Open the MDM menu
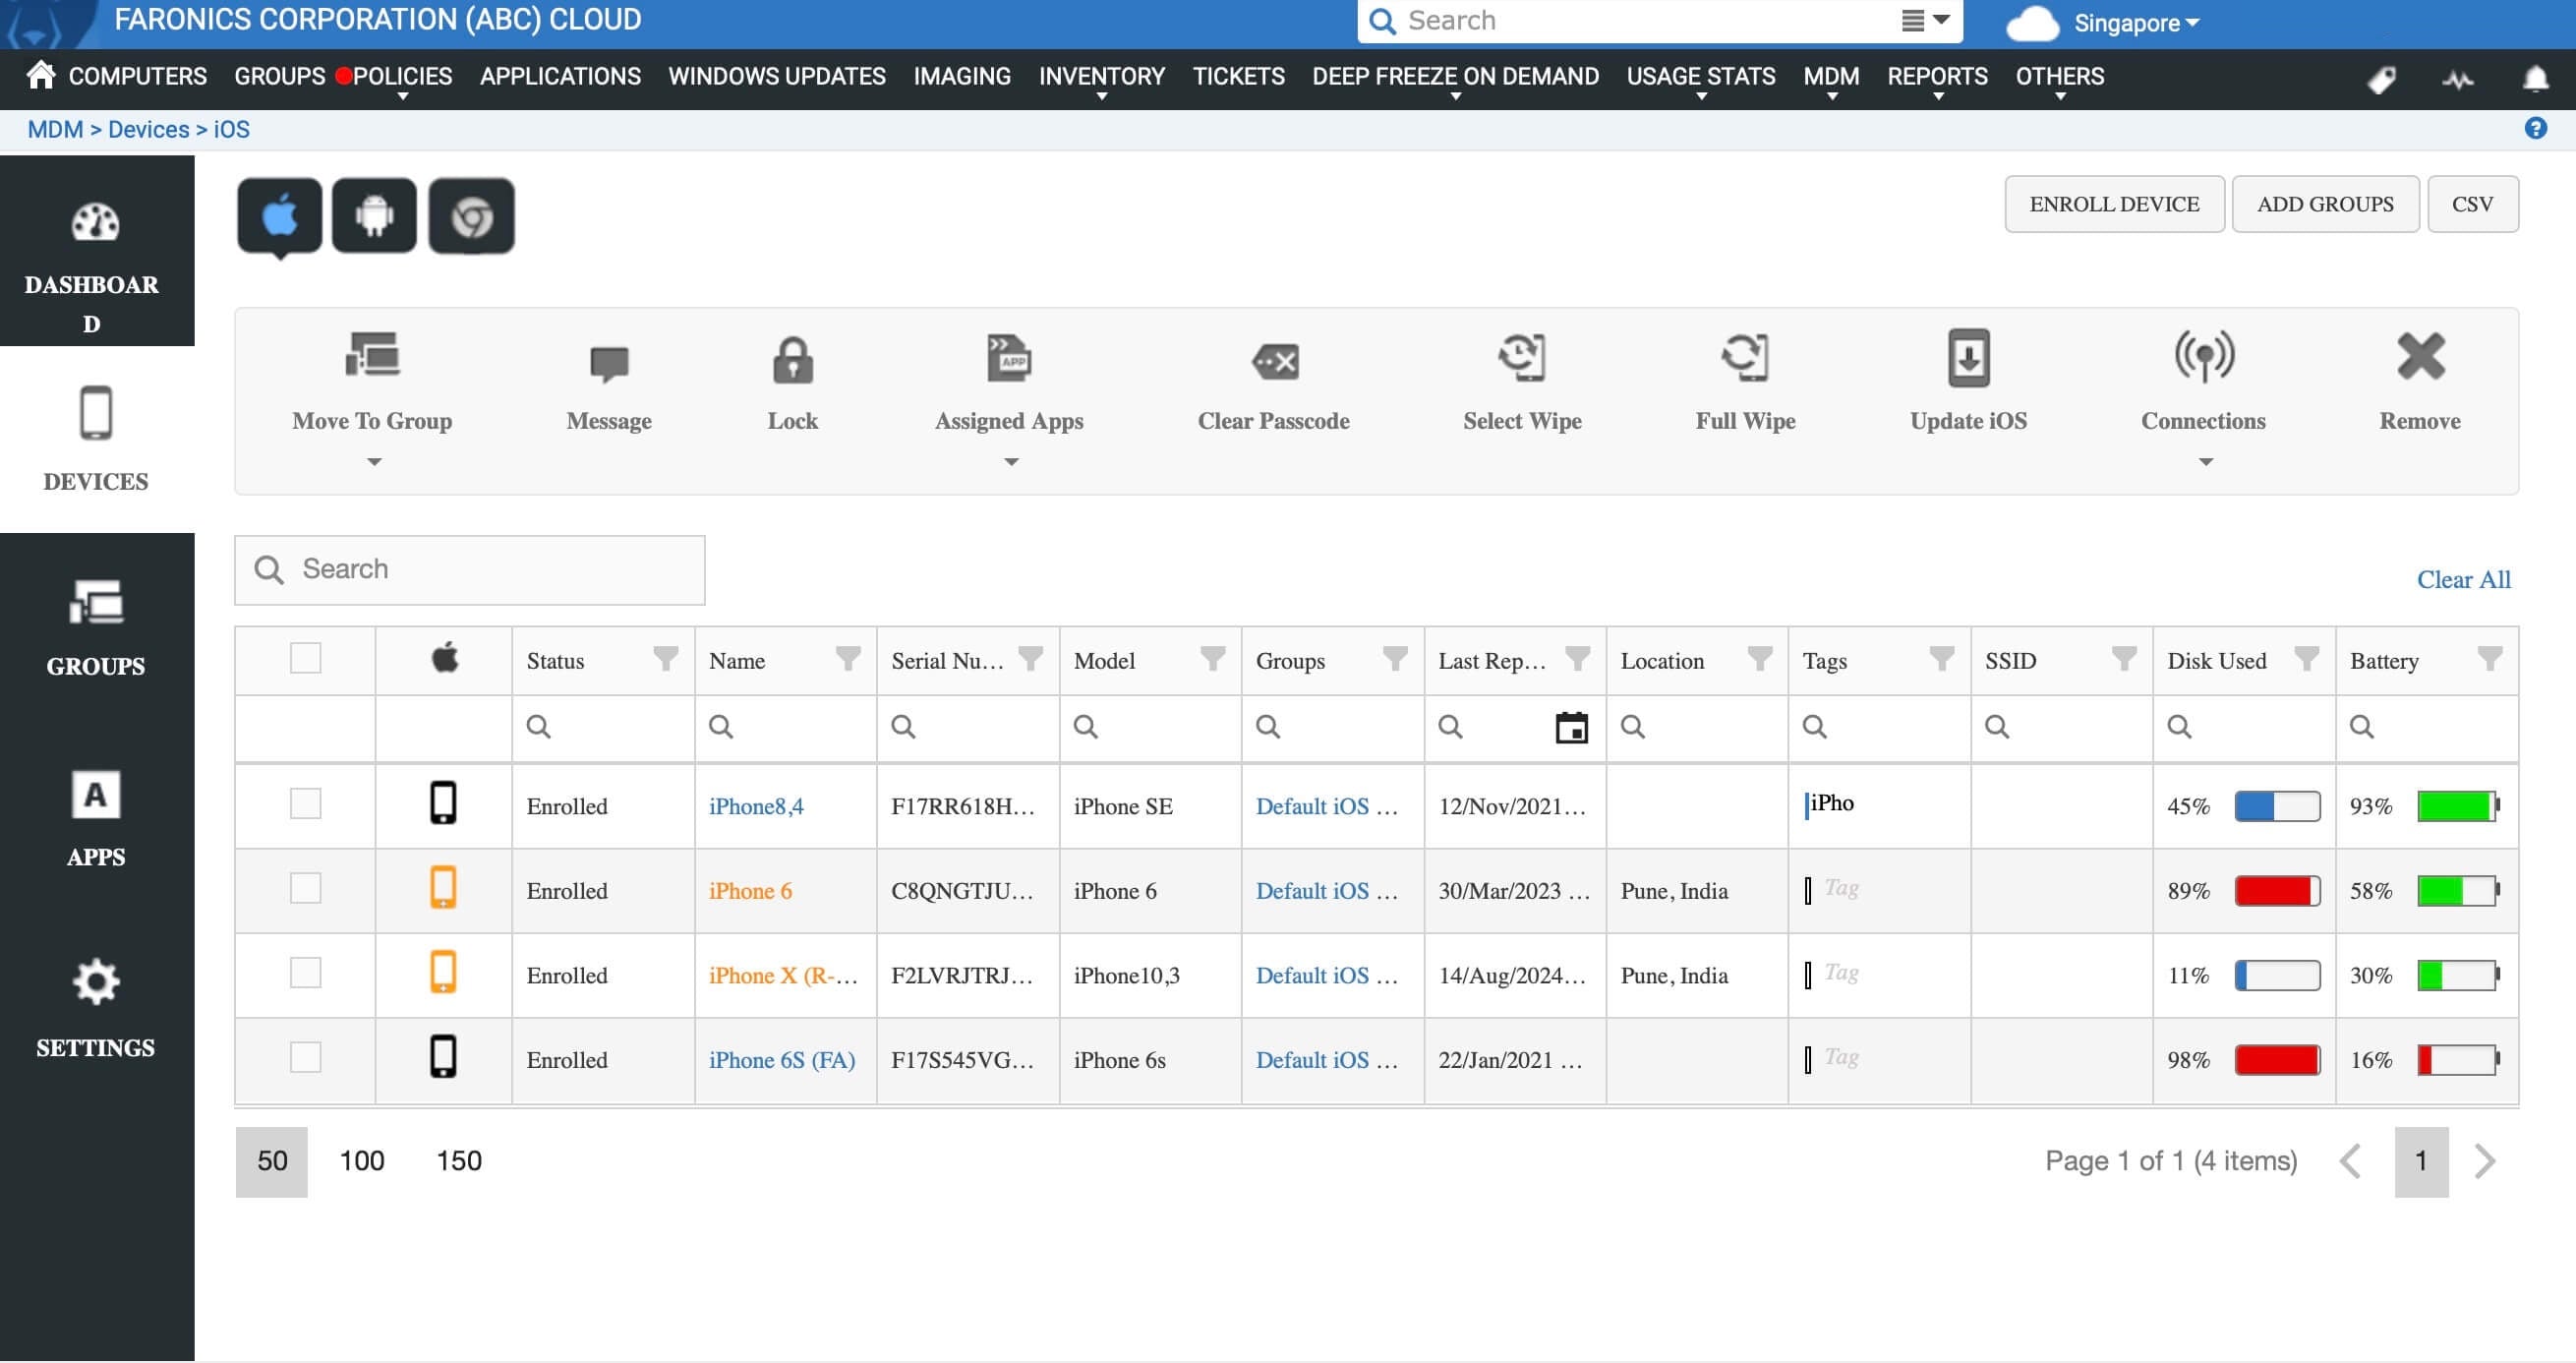 pos(1831,77)
